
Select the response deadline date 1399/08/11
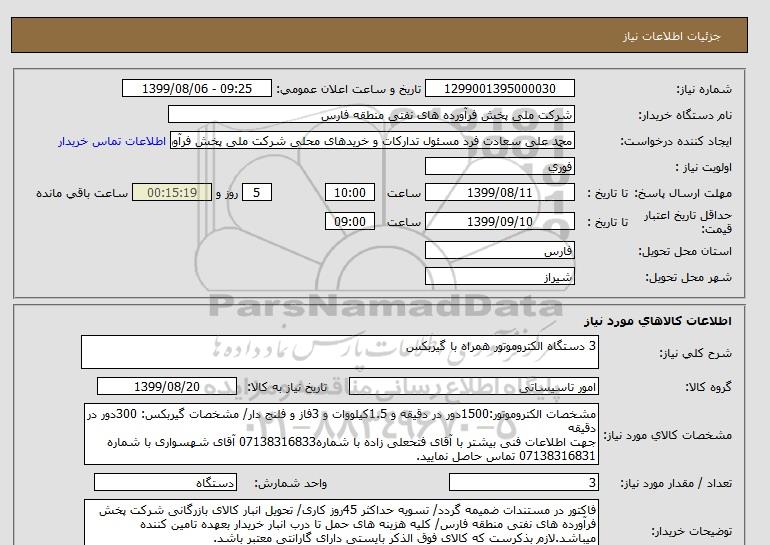click(499, 192)
